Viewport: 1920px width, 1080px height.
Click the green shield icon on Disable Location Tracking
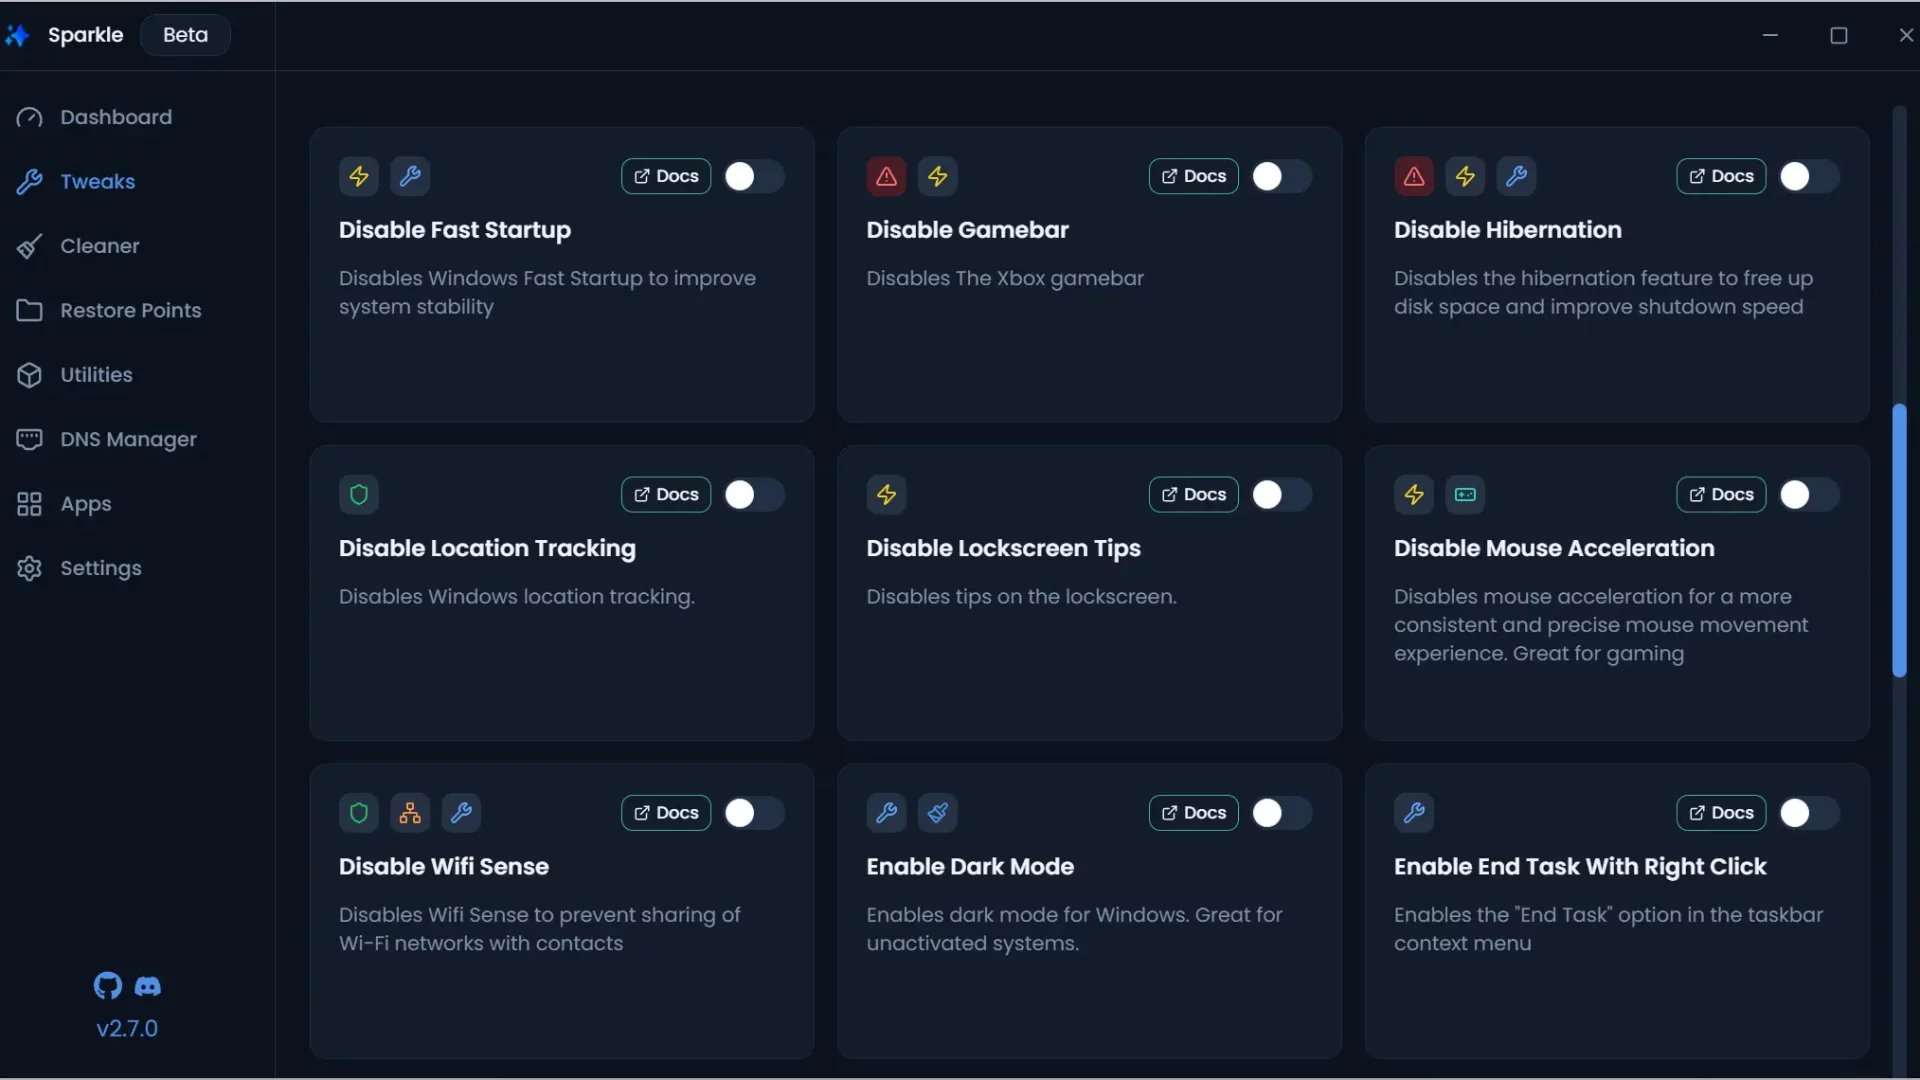(359, 495)
